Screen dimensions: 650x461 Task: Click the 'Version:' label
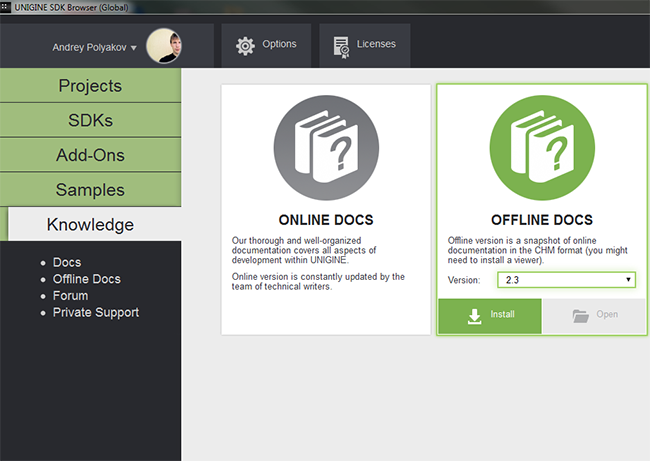(x=464, y=280)
